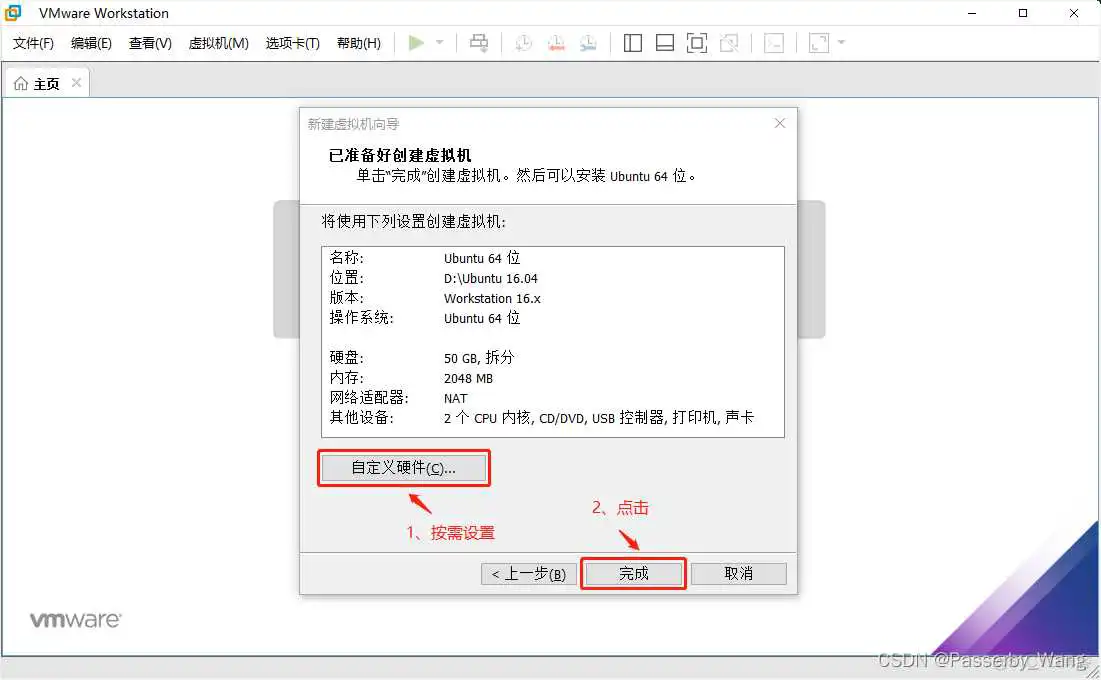Click the 完成 button to finish
Viewport: 1101px width, 680px height.
point(633,573)
